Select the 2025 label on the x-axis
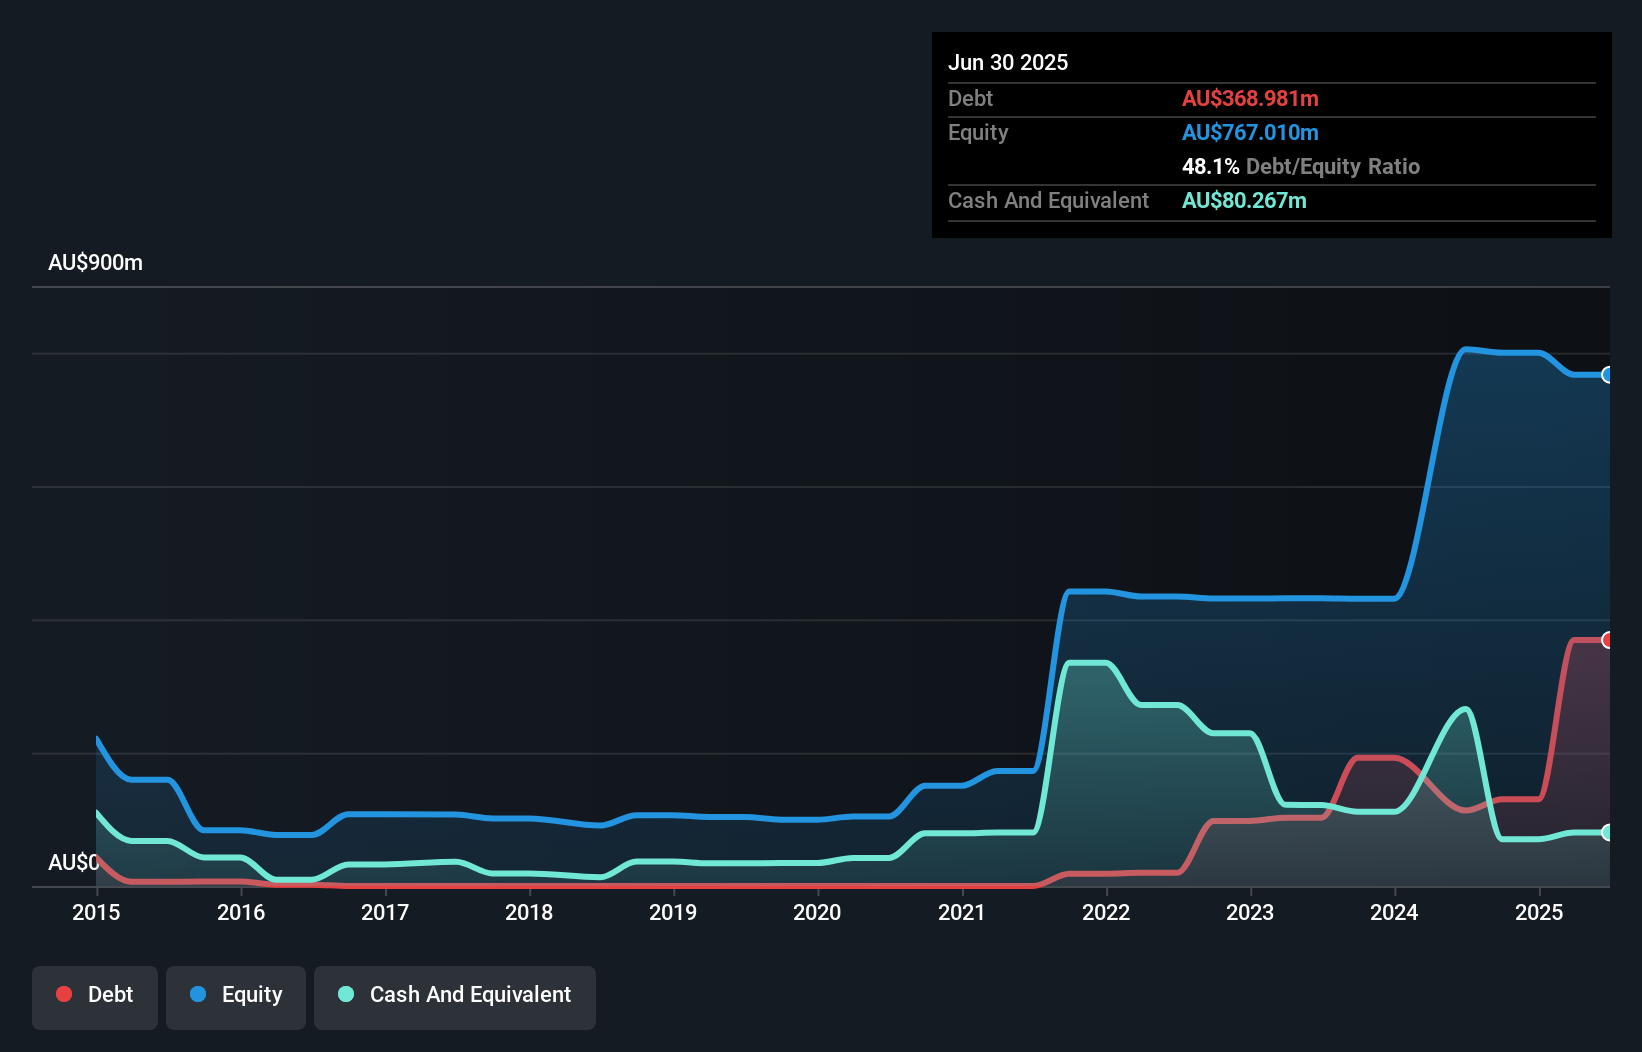 [1540, 912]
